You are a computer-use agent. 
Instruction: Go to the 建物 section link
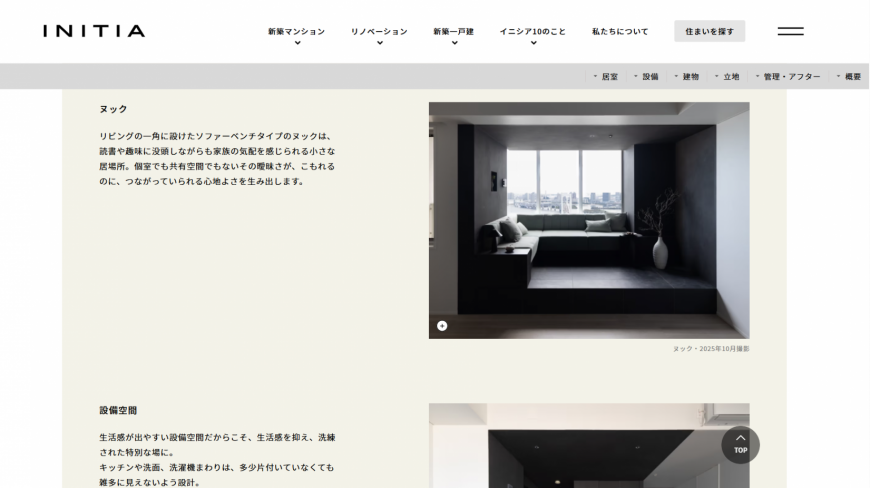tap(687, 77)
